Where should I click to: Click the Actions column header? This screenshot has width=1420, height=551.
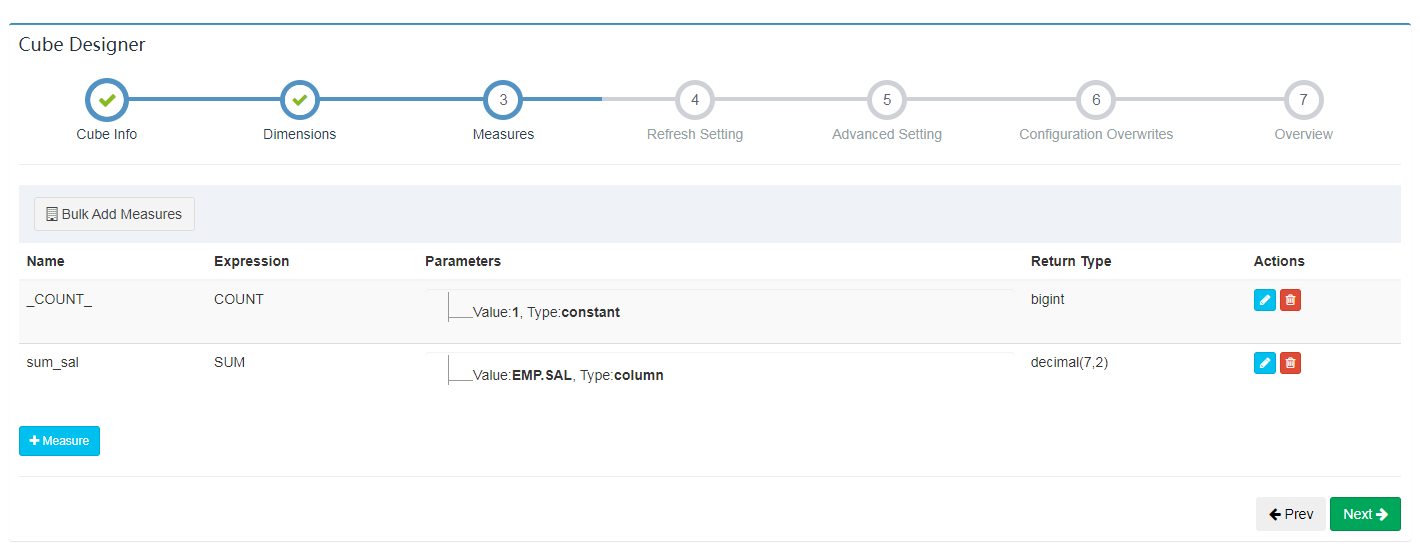pos(1279,261)
